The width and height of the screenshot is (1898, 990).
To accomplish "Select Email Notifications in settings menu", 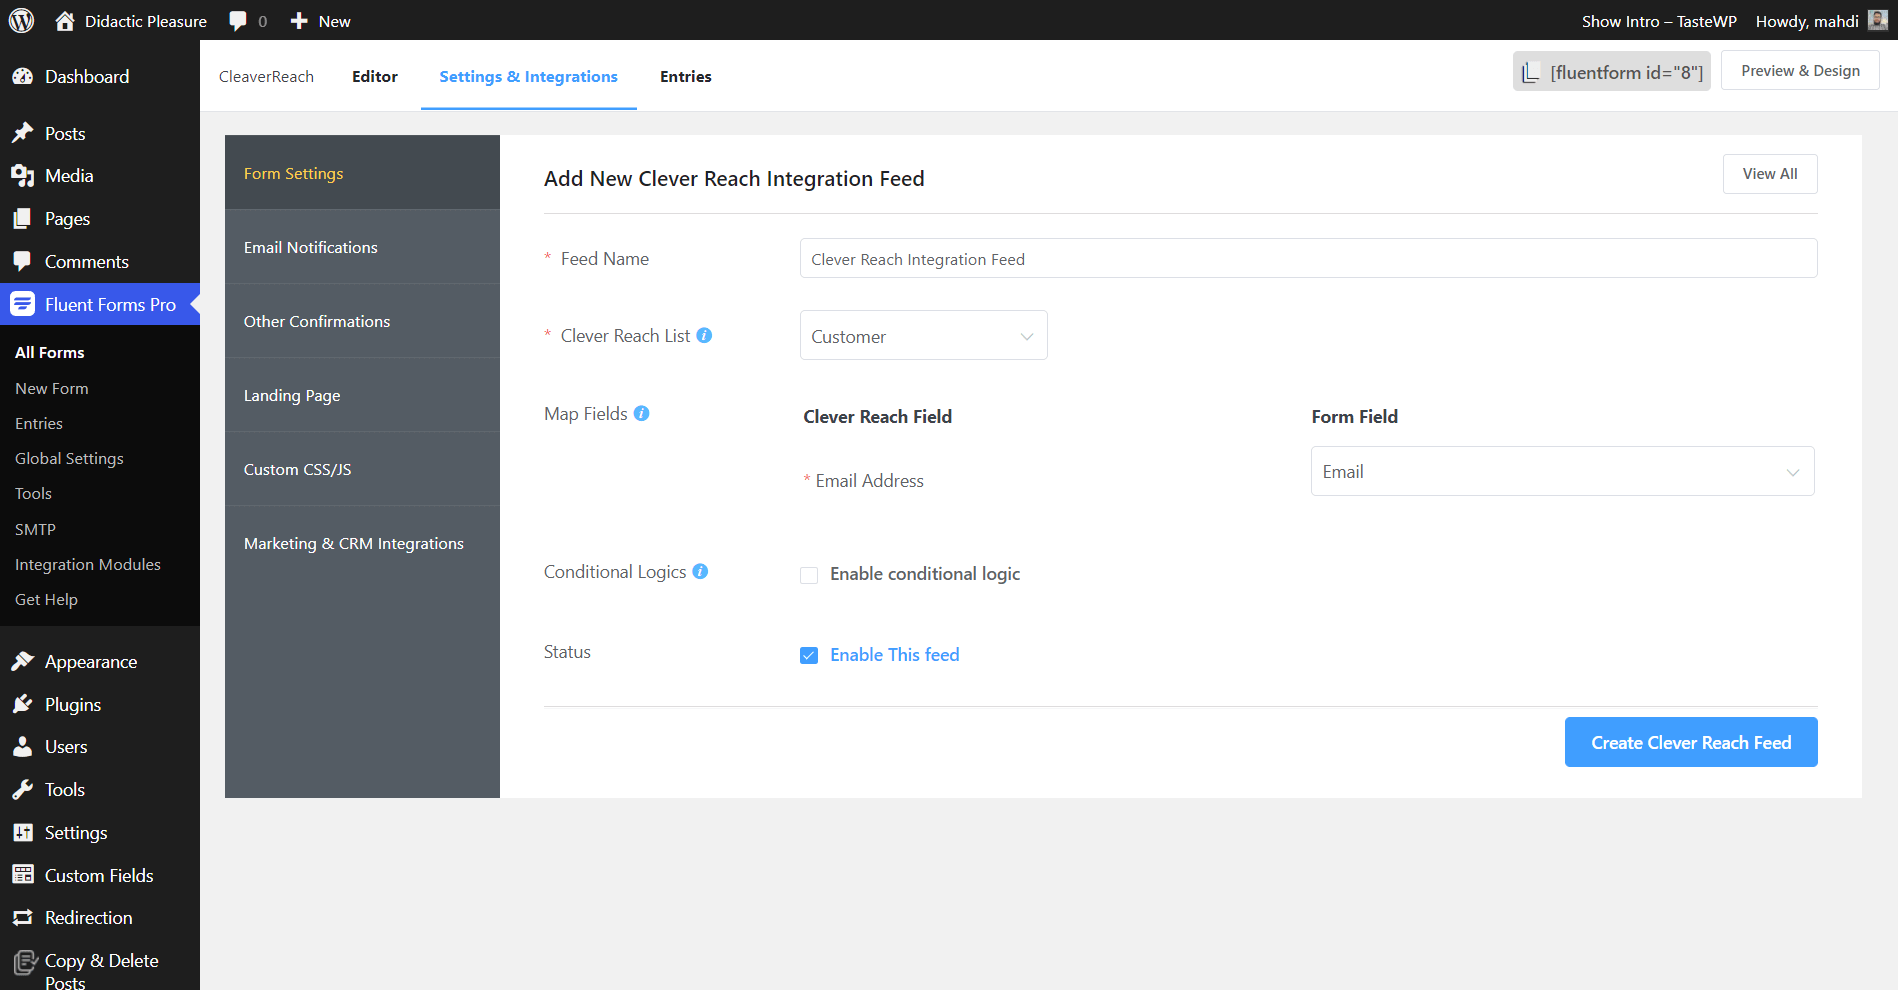I will [x=311, y=248].
